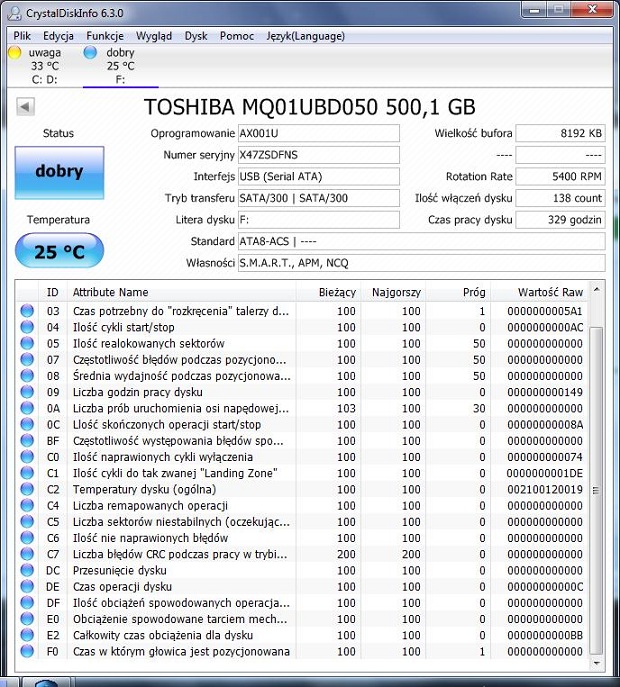
Task: Click the status orb of attribute C0
Action: (27, 457)
